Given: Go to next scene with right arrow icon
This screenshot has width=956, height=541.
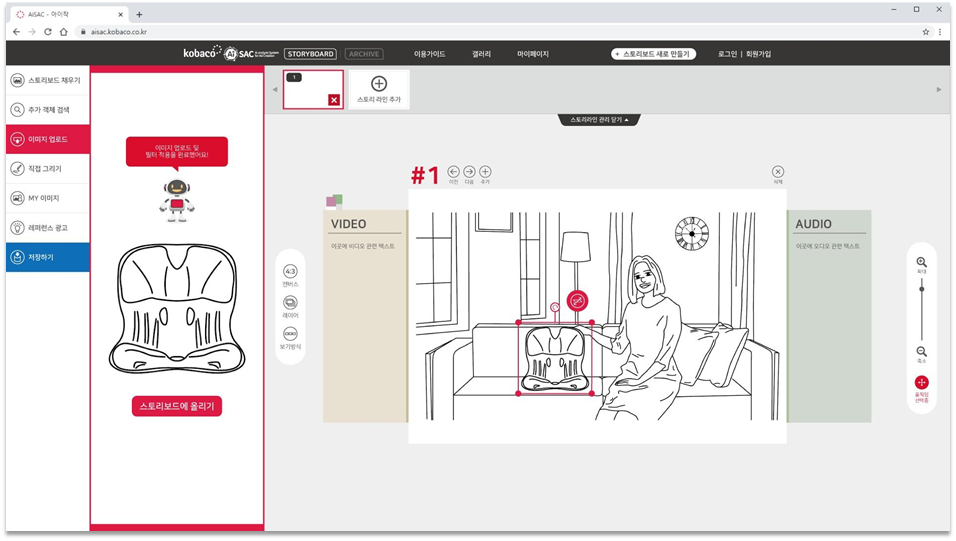Looking at the screenshot, I should coord(469,172).
